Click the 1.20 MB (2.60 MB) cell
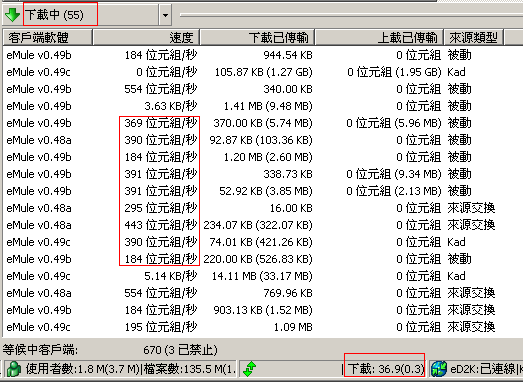The image size is (523, 382). [x=268, y=157]
